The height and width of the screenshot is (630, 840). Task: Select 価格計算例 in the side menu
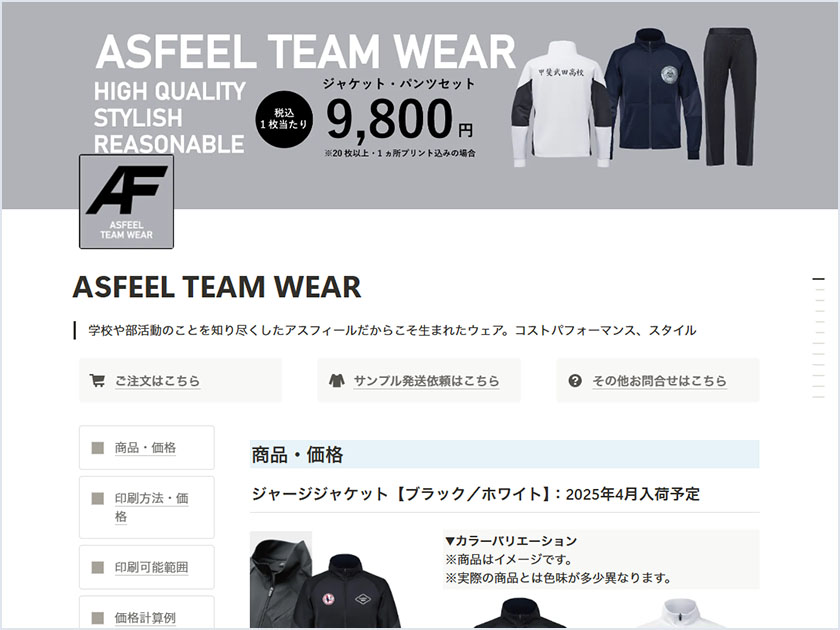click(147, 613)
